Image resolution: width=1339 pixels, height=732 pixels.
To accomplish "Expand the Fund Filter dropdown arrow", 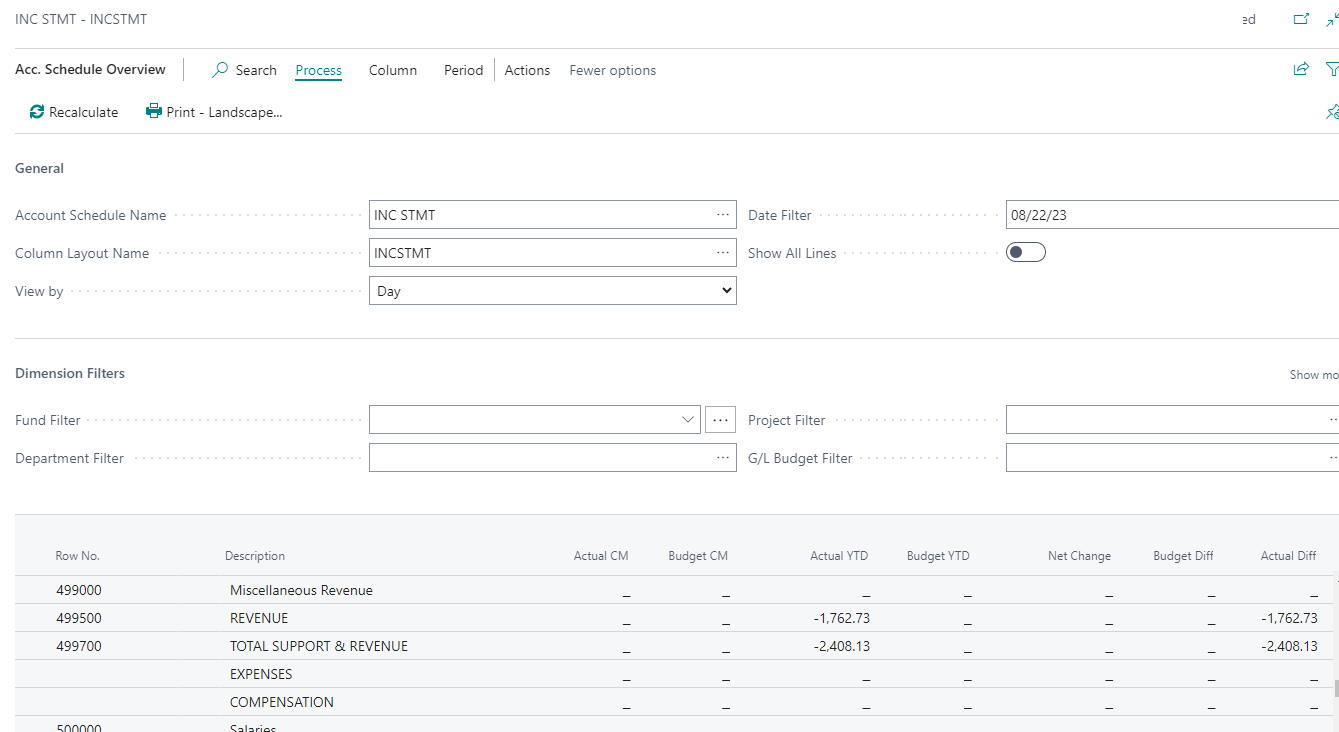I will 688,420.
